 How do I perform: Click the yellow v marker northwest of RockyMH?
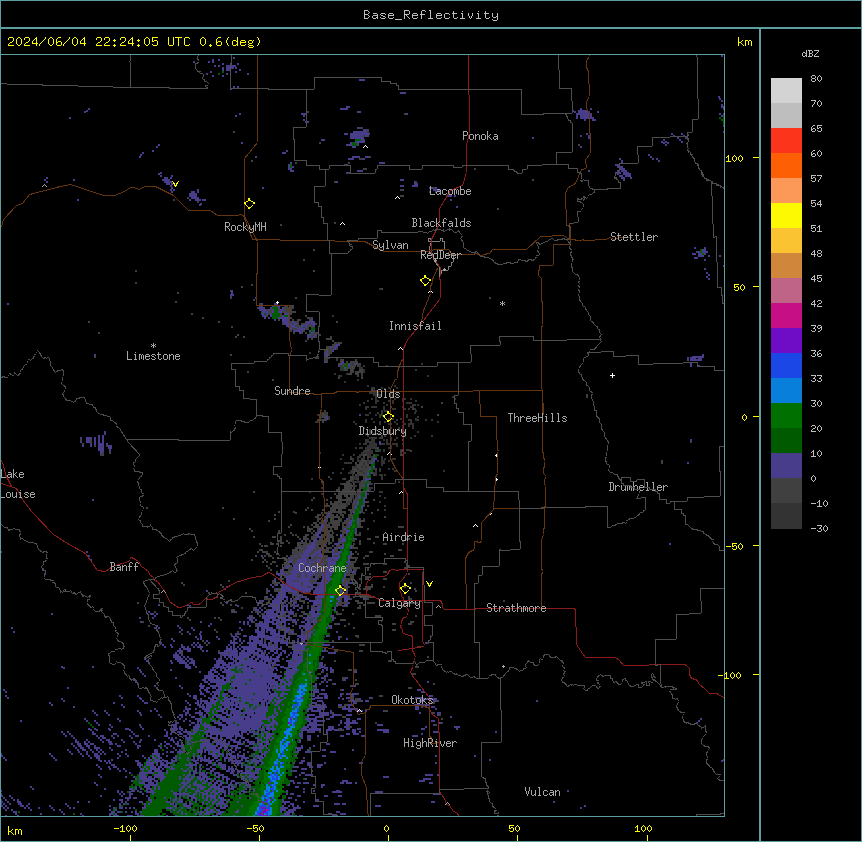175,184
